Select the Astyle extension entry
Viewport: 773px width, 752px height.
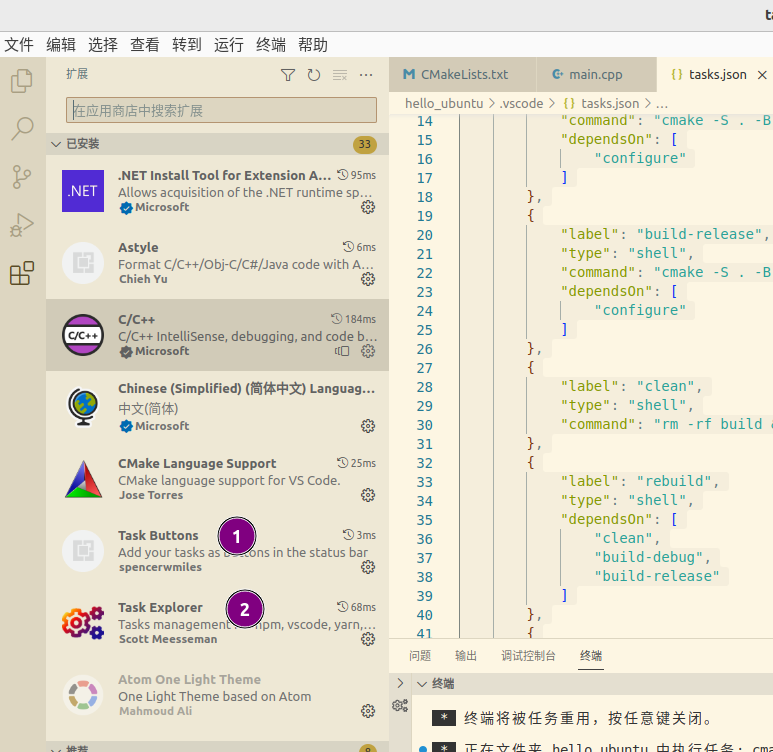[217, 263]
